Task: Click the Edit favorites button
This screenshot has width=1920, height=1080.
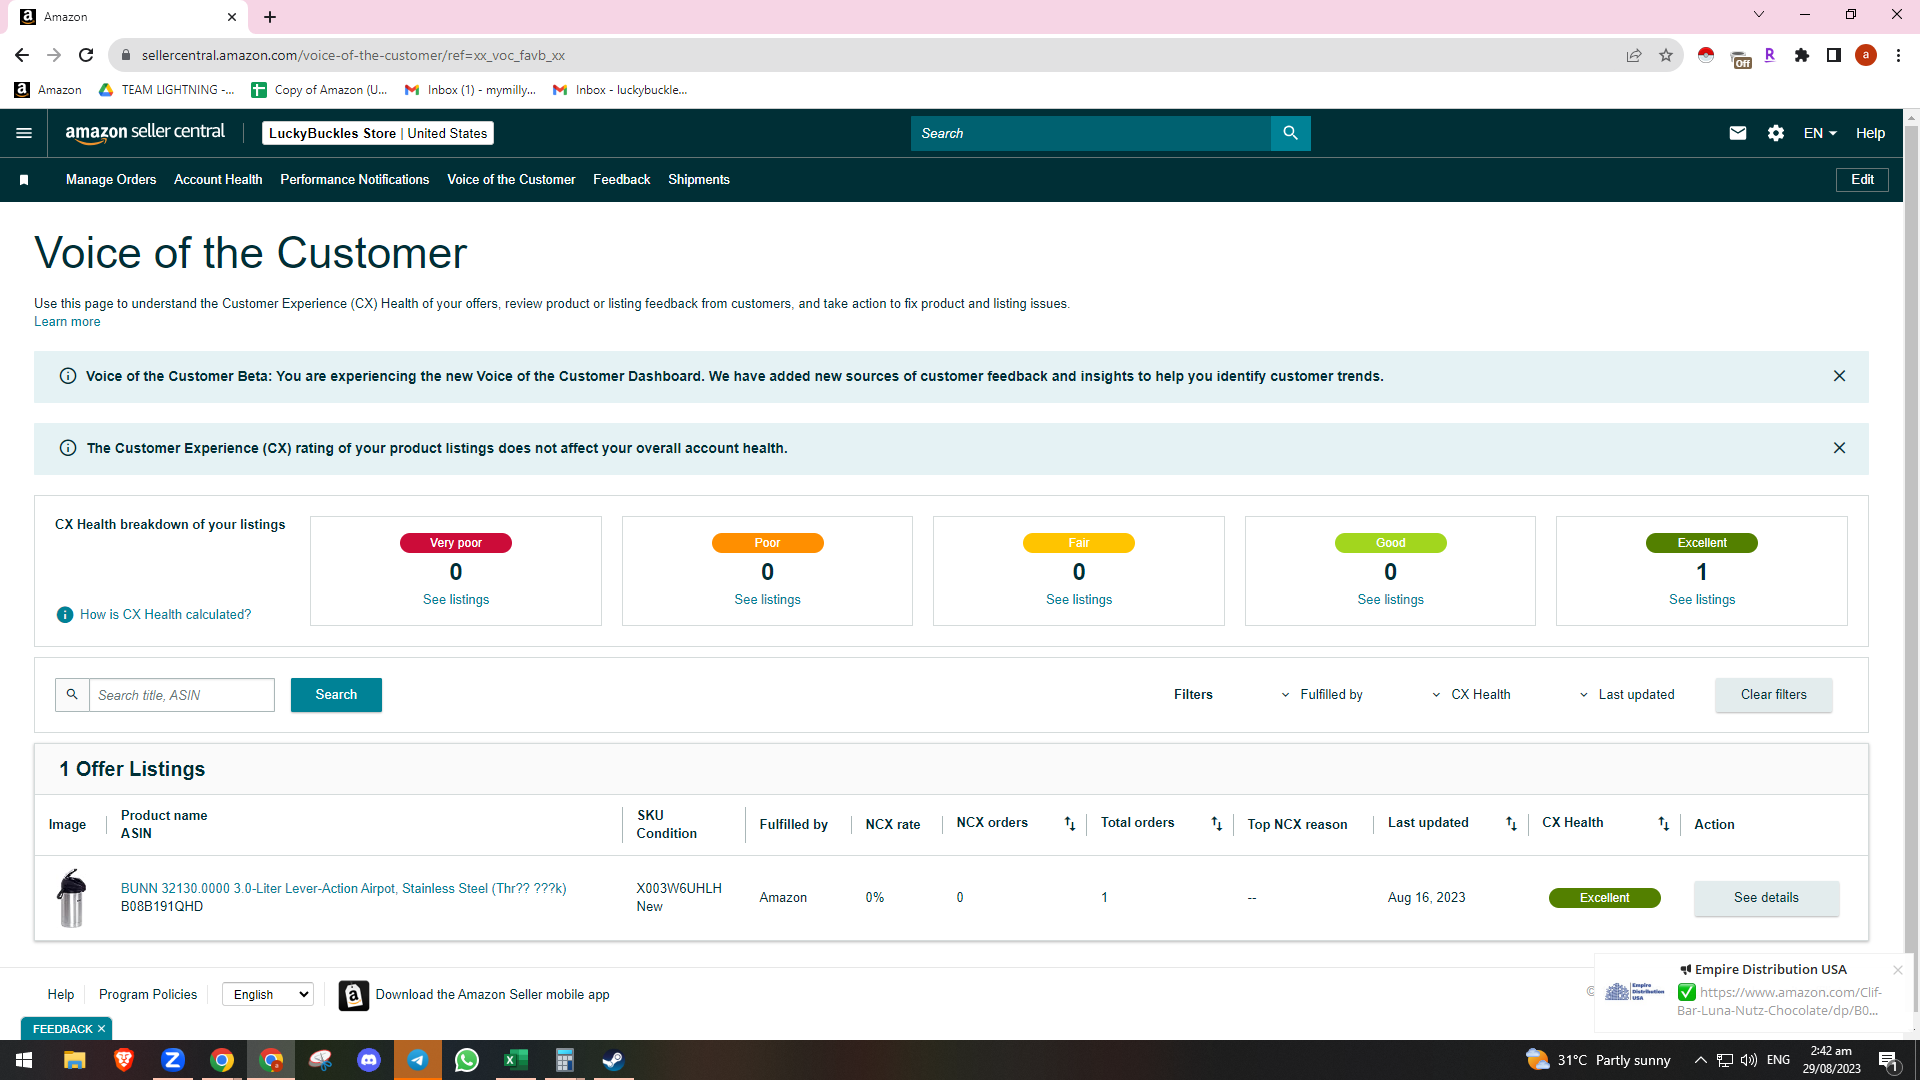Action: click(x=1862, y=180)
